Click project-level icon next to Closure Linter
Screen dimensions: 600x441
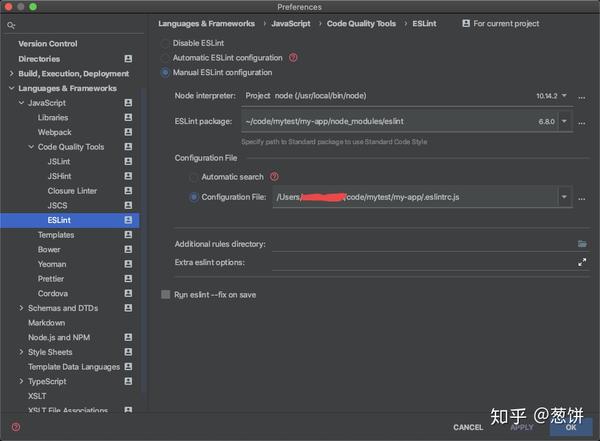pyautogui.click(x=128, y=191)
